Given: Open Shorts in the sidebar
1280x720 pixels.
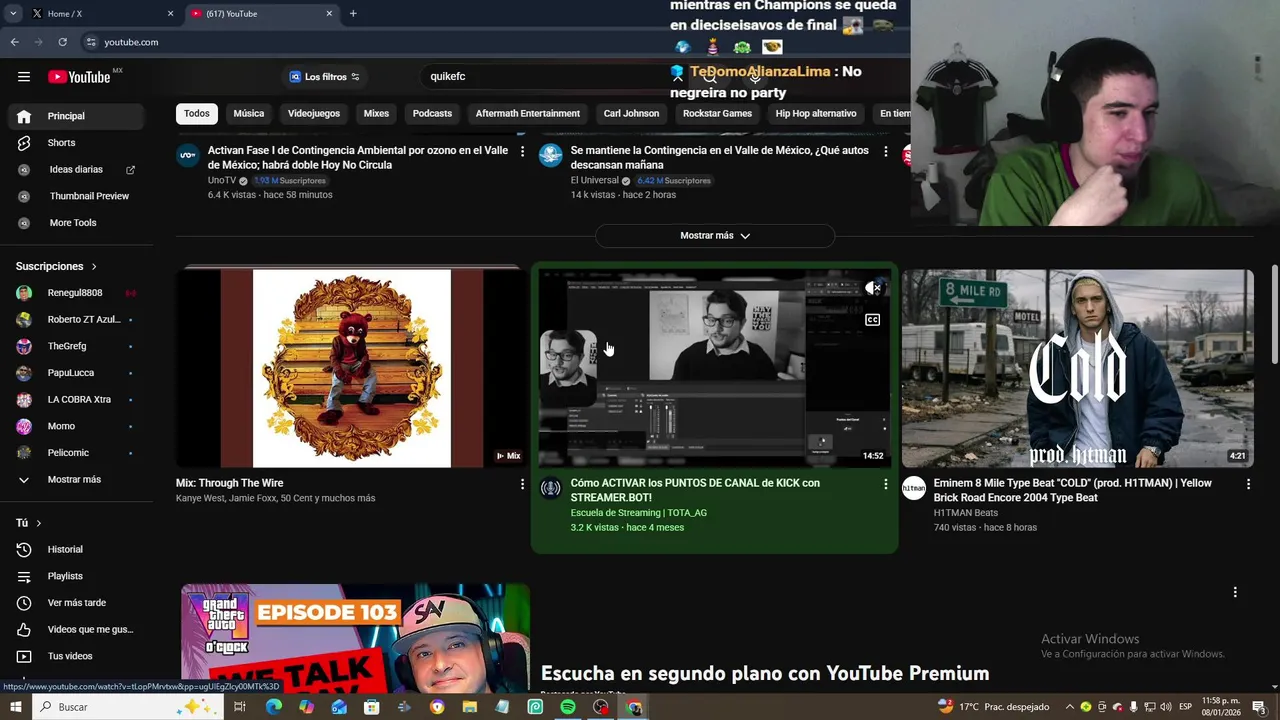Looking at the screenshot, I should pos(77,143).
